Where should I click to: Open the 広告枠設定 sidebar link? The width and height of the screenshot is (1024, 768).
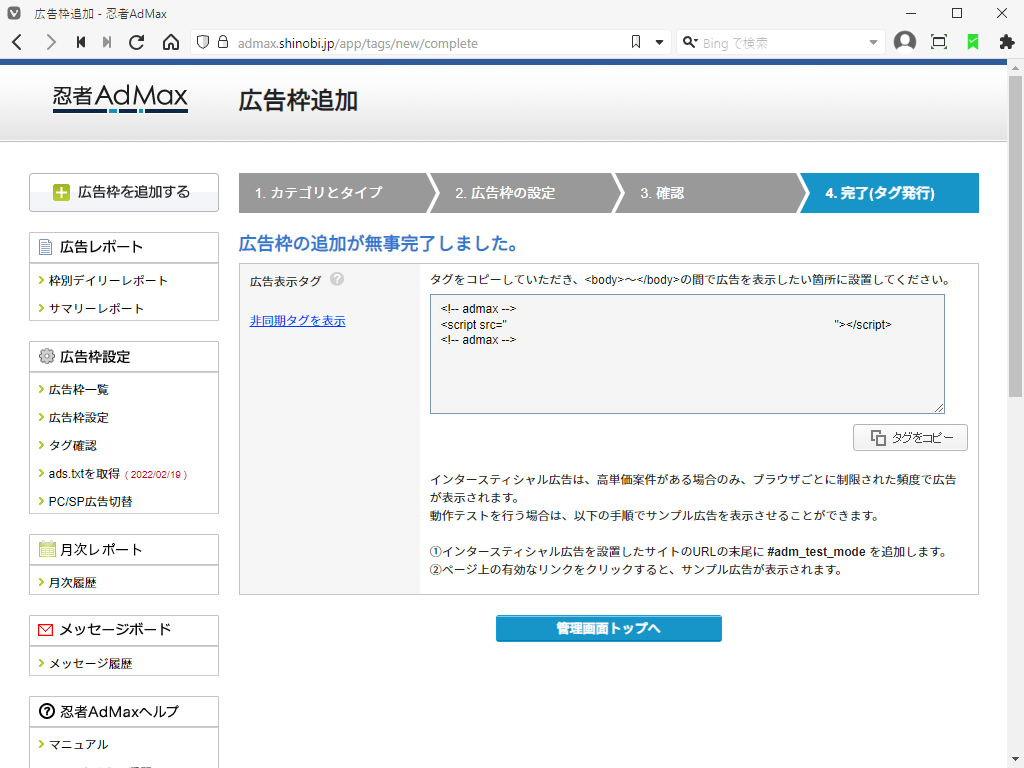point(78,418)
